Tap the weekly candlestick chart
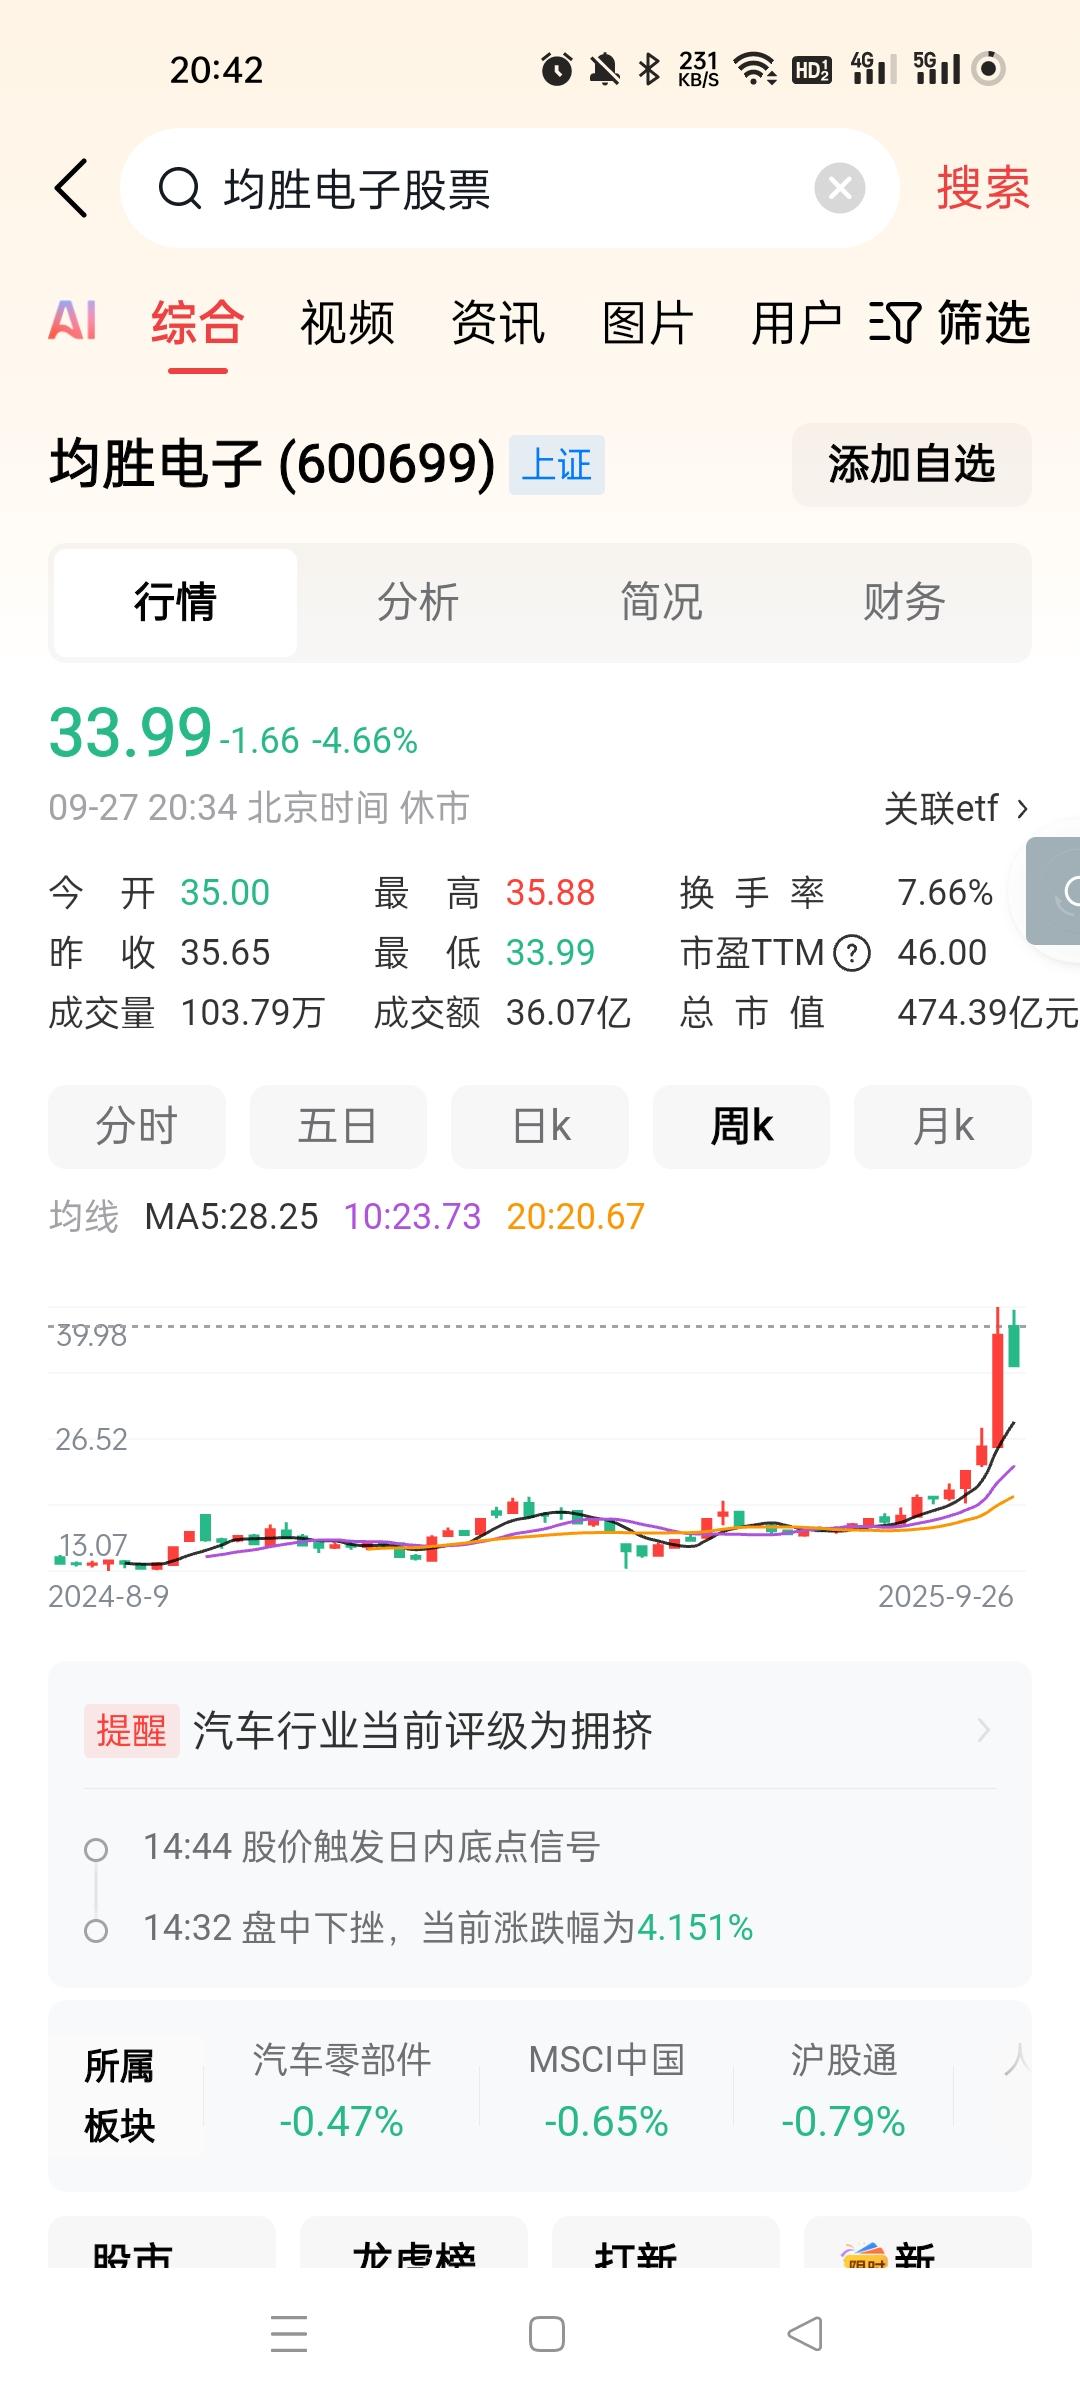 [x=538, y=1440]
